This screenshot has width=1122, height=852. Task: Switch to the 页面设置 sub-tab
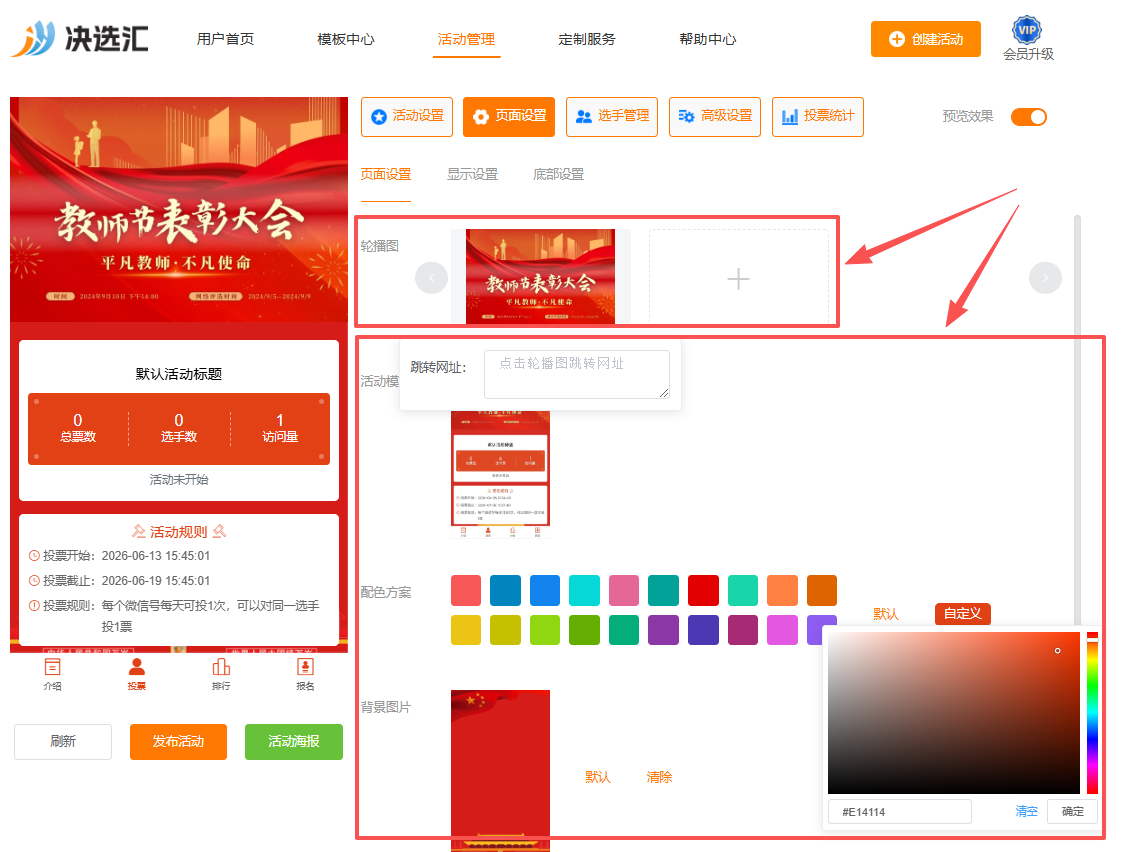pyautogui.click(x=386, y=175)
